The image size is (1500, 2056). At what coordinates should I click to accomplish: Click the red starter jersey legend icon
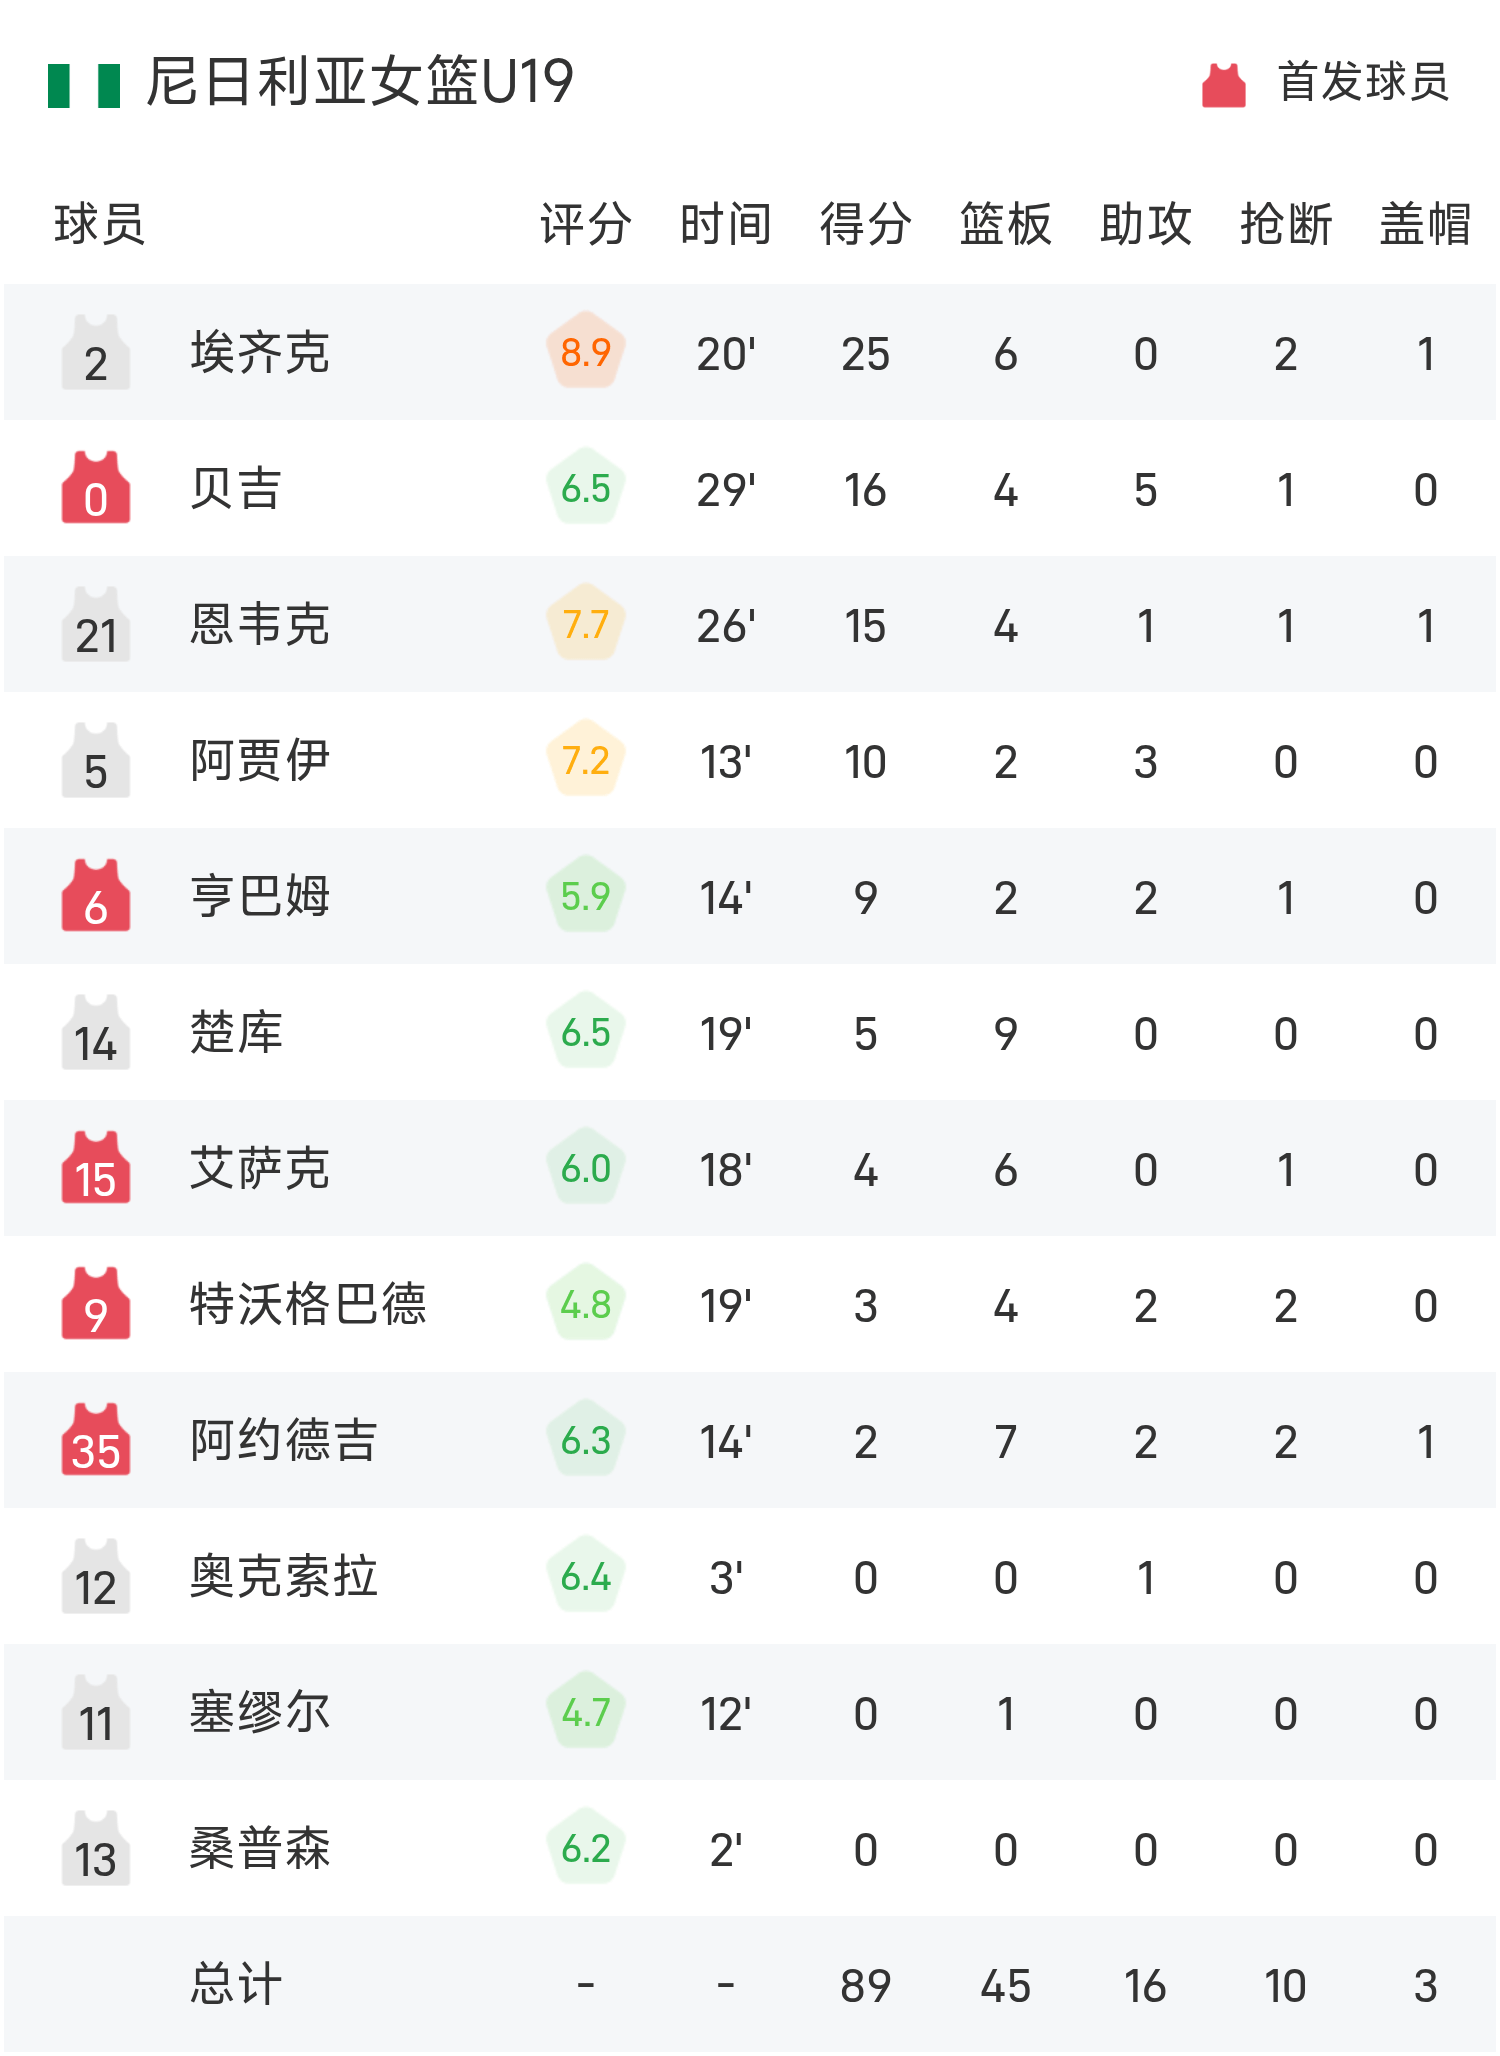[x=1223, y=85]
